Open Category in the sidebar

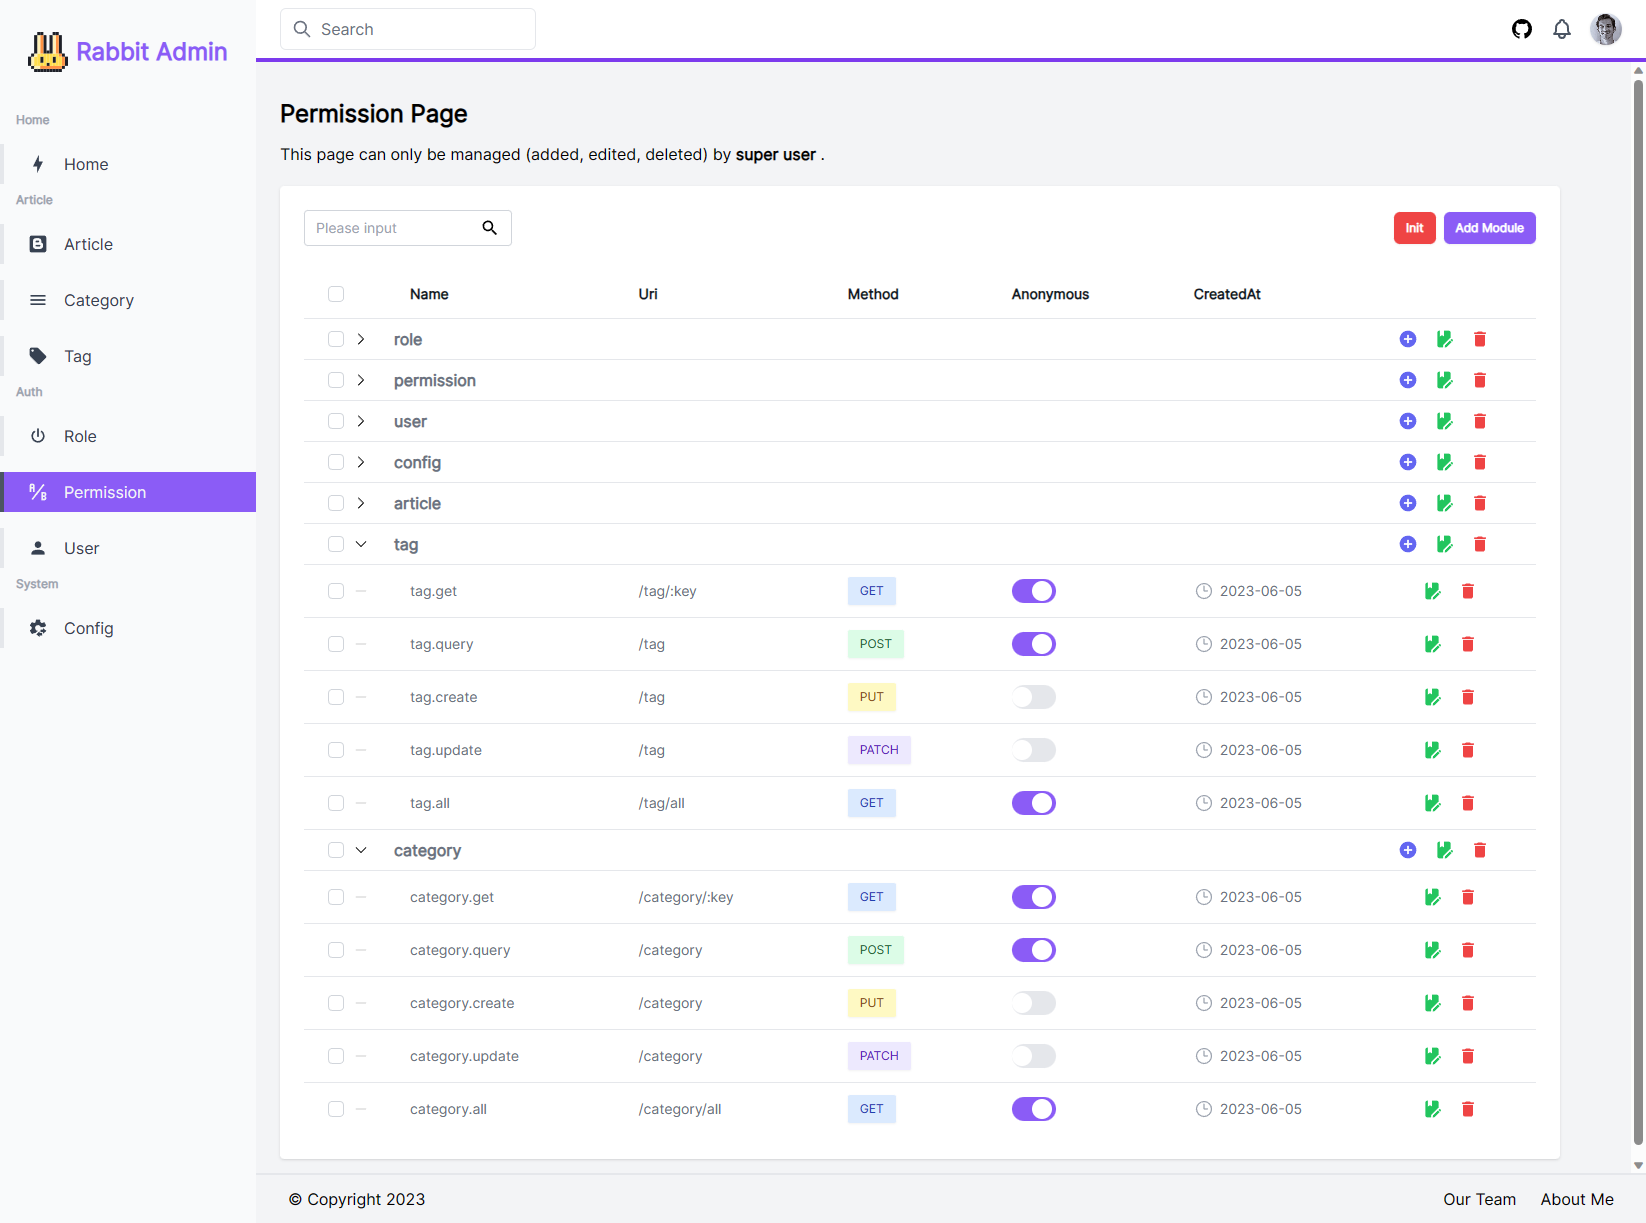(129, 300)
